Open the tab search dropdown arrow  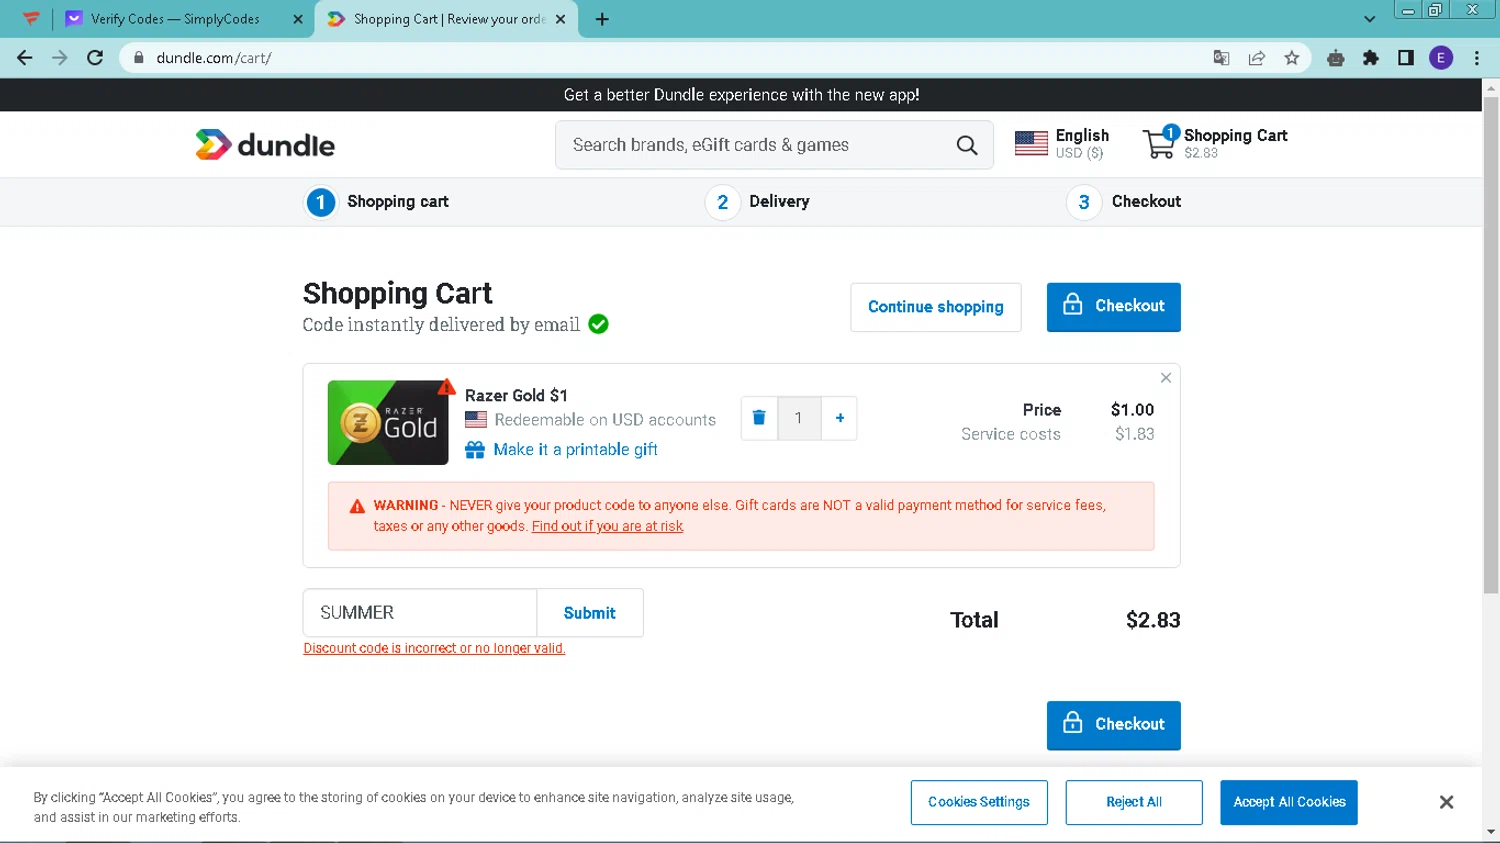[1369, 19]
